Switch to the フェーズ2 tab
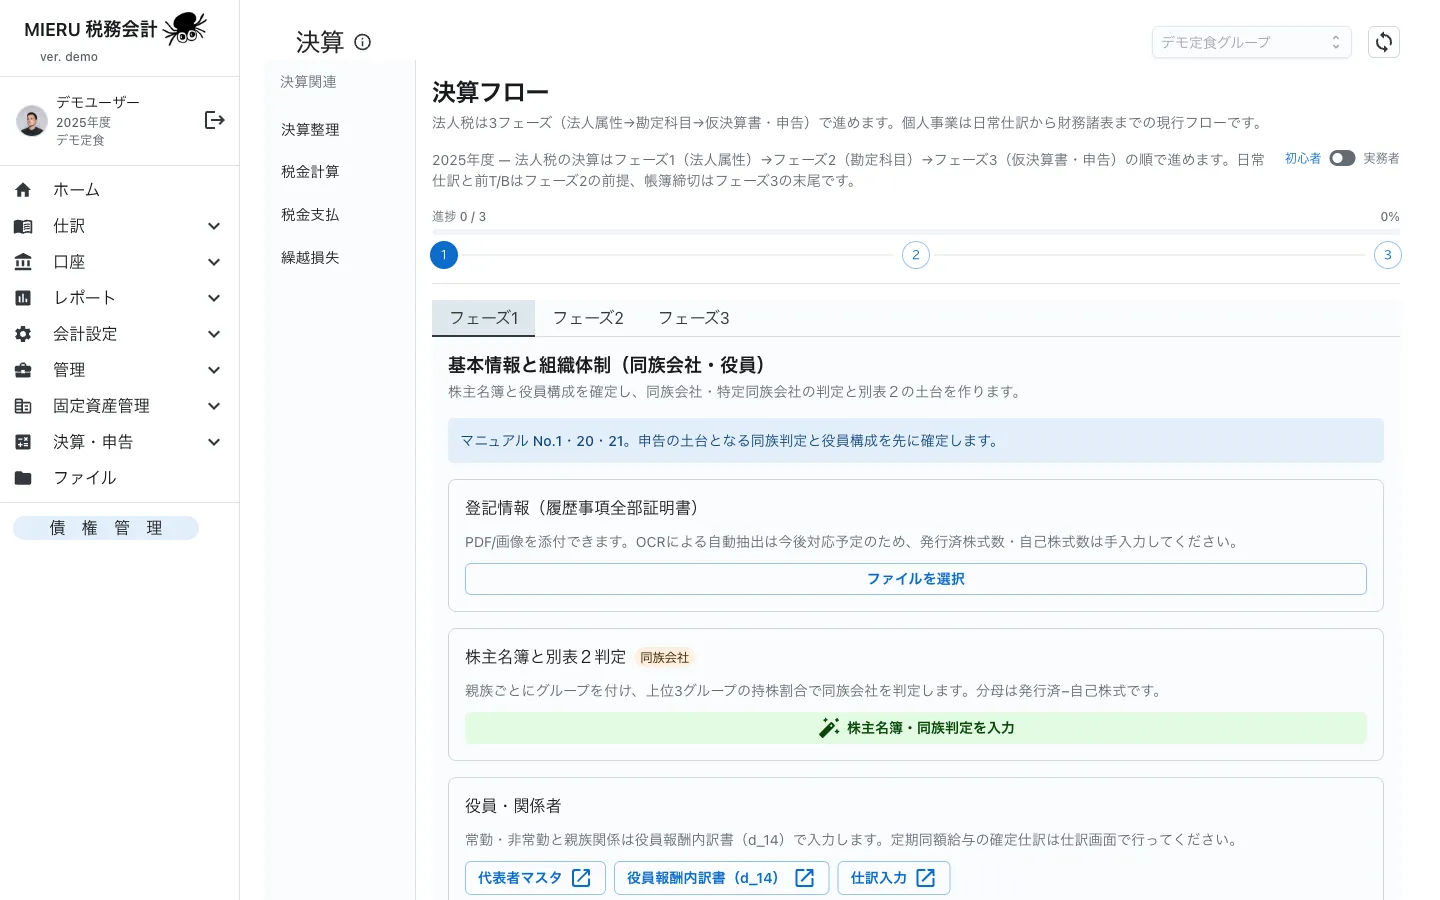 coord(588,318)
